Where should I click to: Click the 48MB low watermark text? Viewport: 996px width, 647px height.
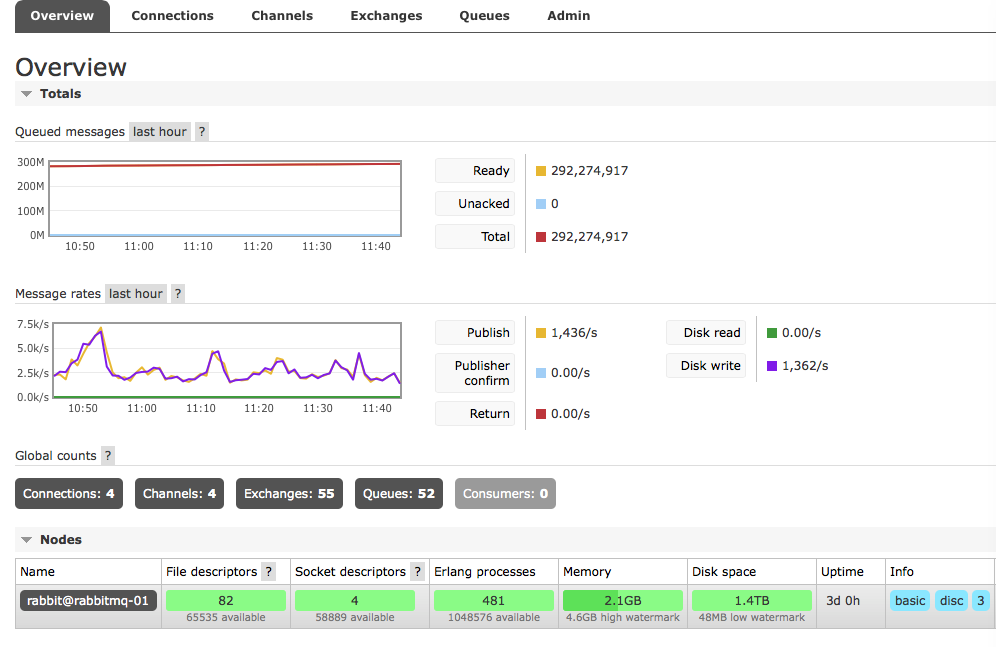(751, 617)
